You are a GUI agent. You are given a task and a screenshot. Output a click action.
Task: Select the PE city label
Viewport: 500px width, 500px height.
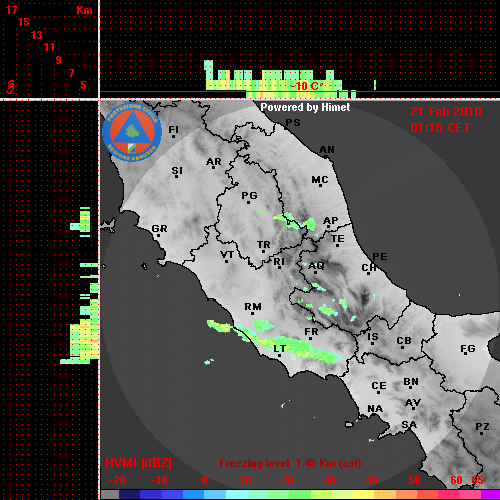(380, 256)
